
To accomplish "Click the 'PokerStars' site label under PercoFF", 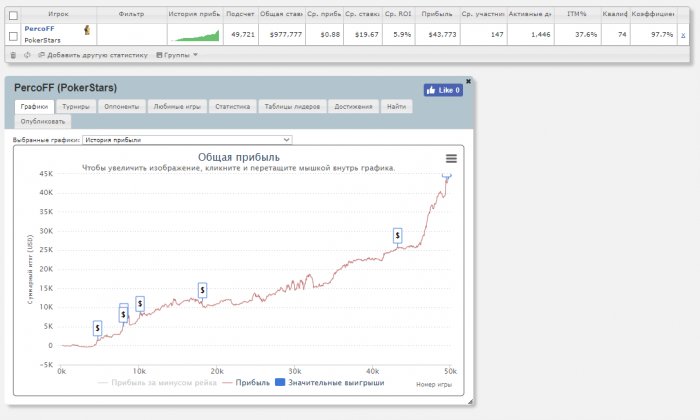I will pyautogui.click(x=42, y=40).
